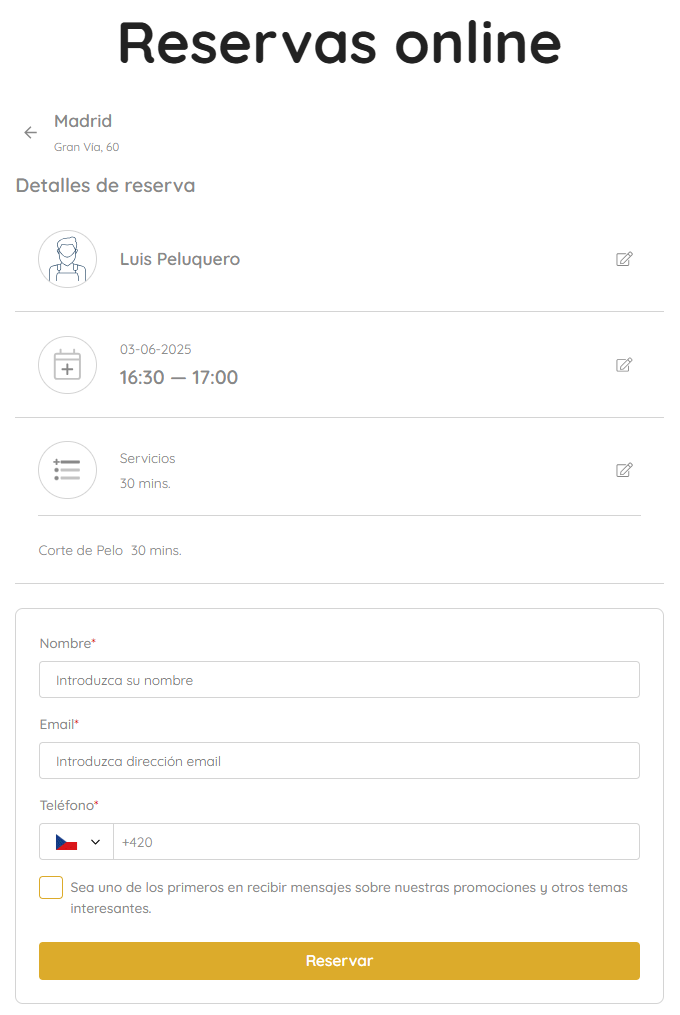Select the edit icon beside Servicios

624,470
